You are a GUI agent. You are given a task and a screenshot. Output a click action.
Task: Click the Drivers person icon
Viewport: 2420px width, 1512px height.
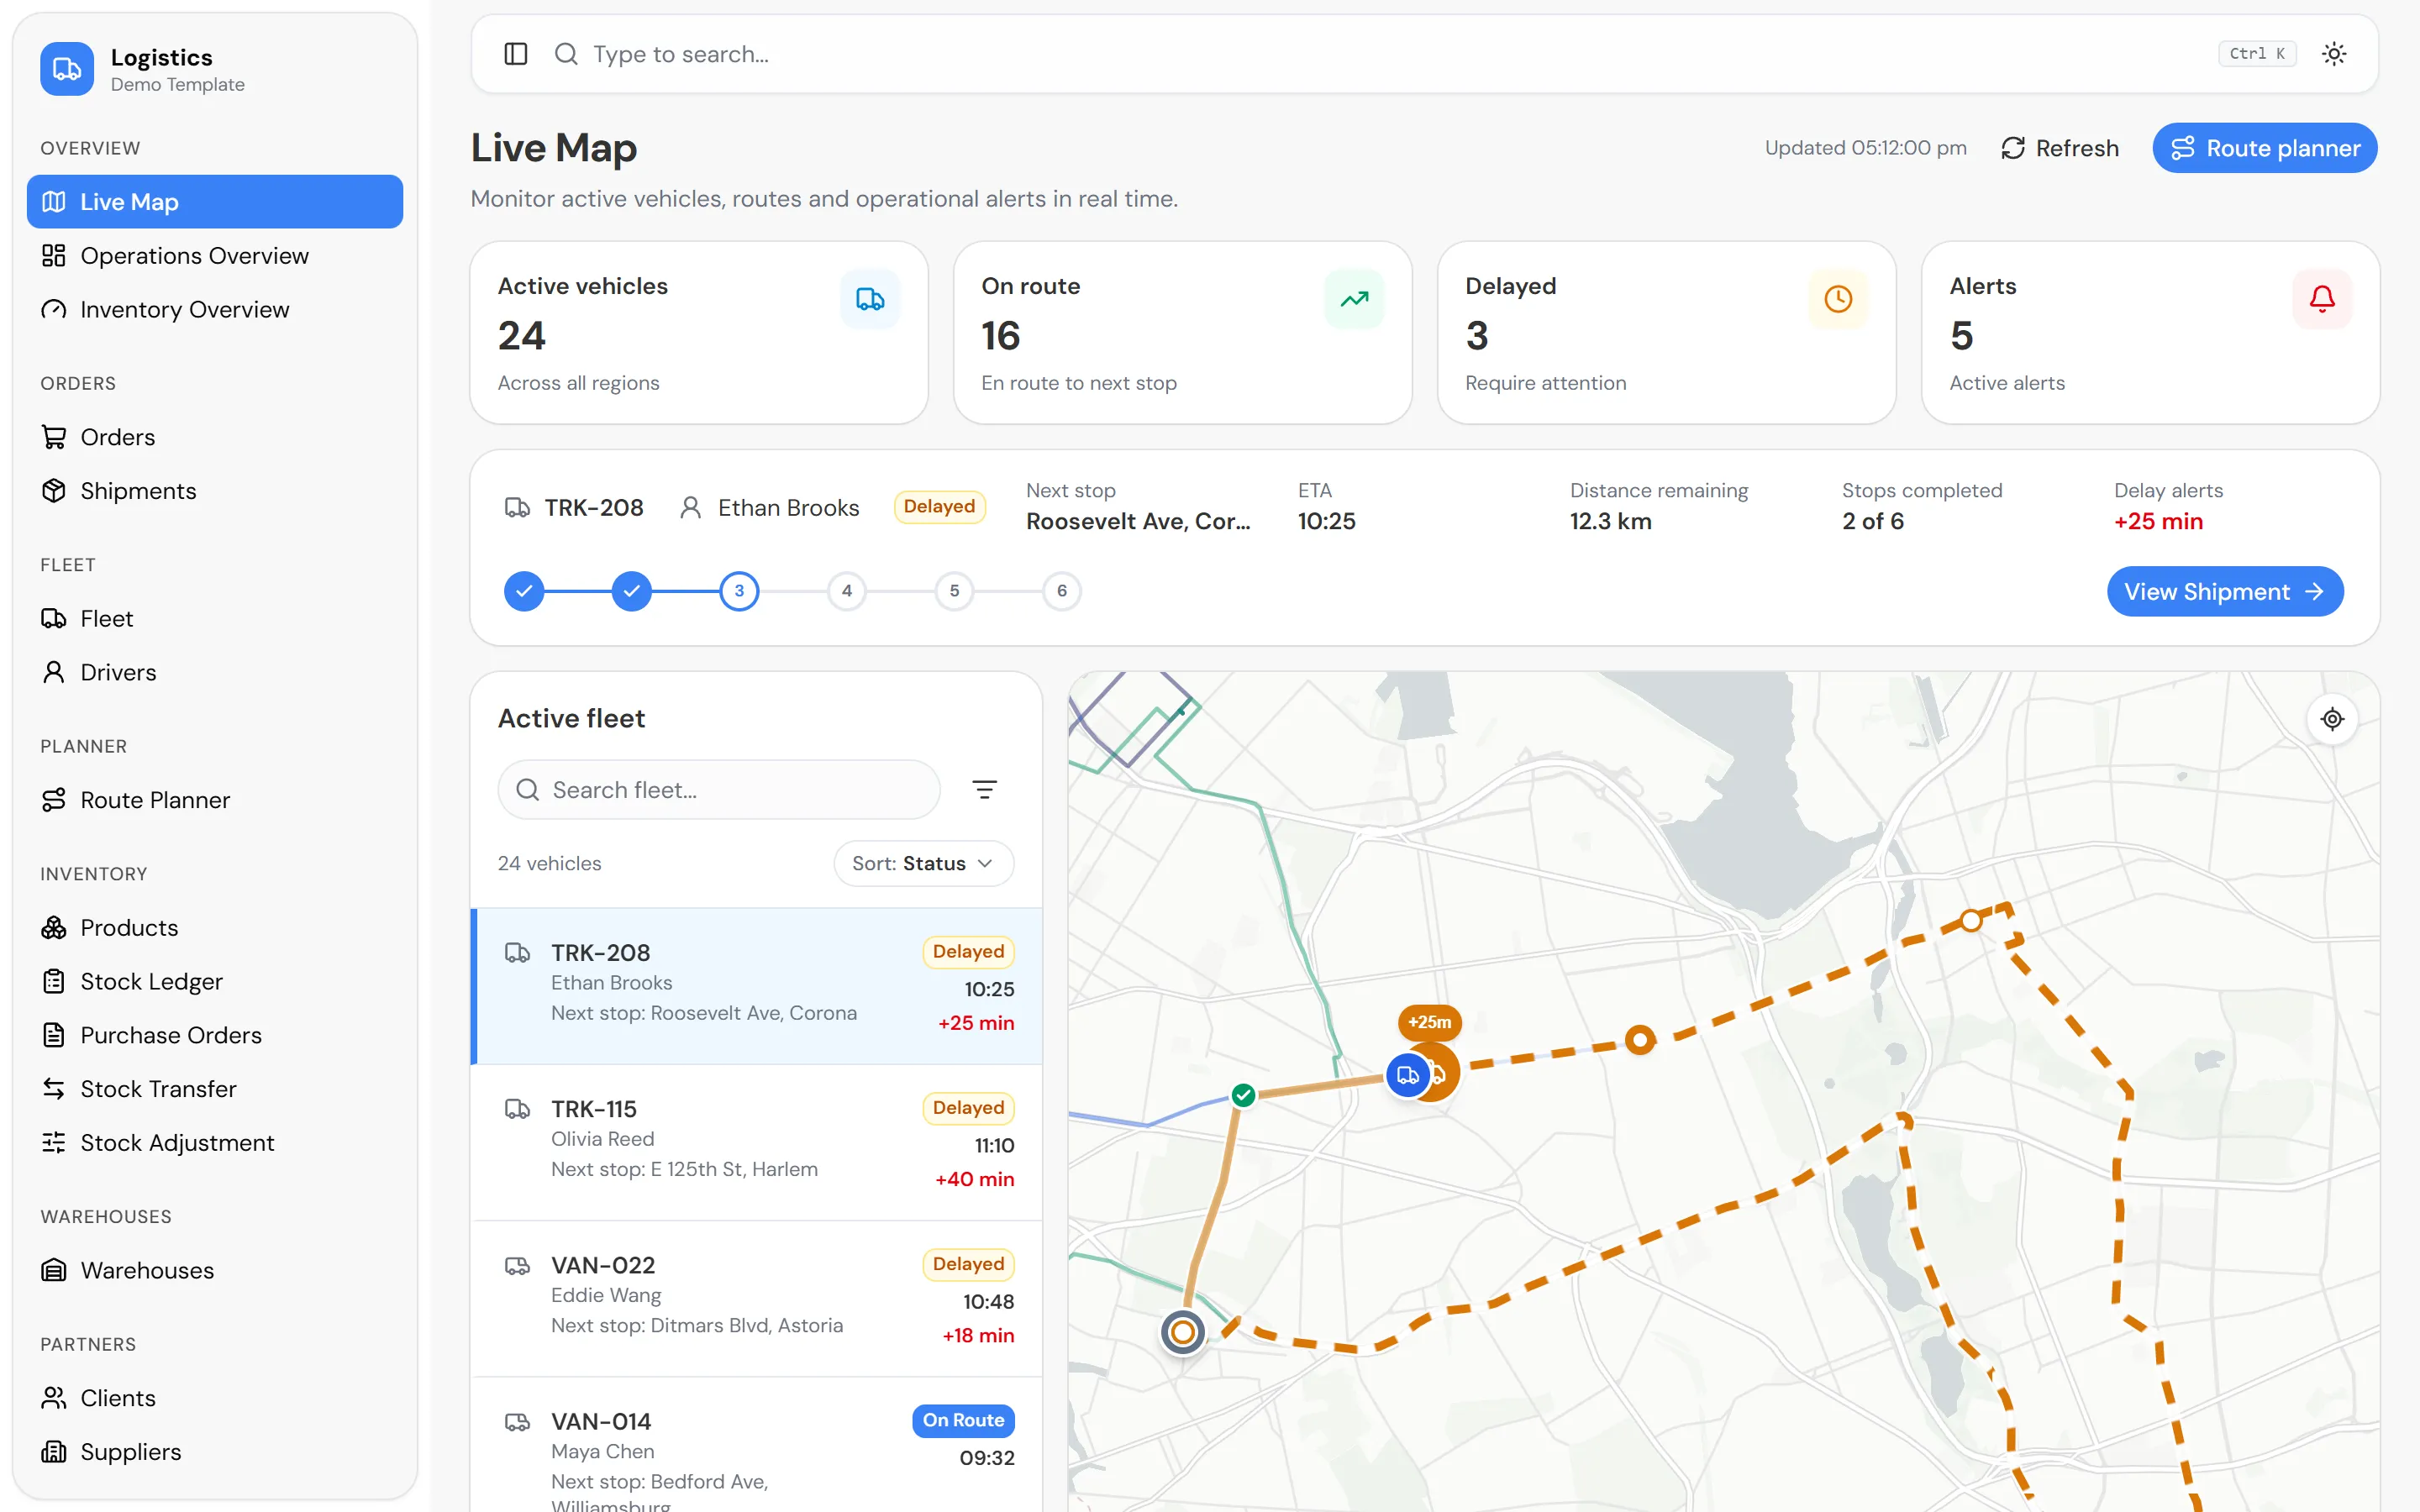point(54,672)
